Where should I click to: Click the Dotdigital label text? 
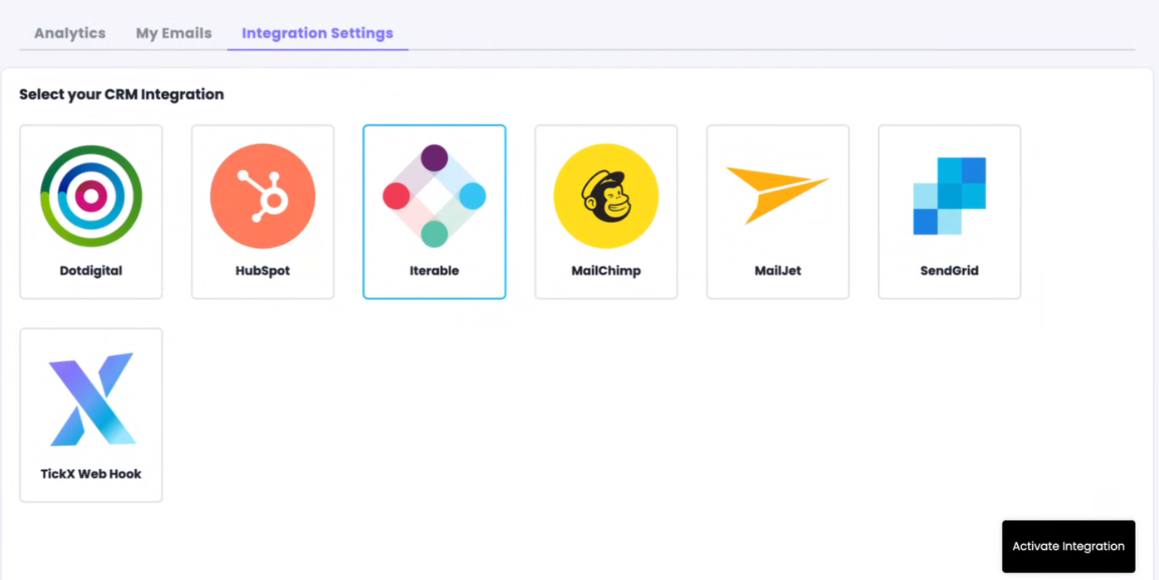pyautogui.click(x=91, y=270)
